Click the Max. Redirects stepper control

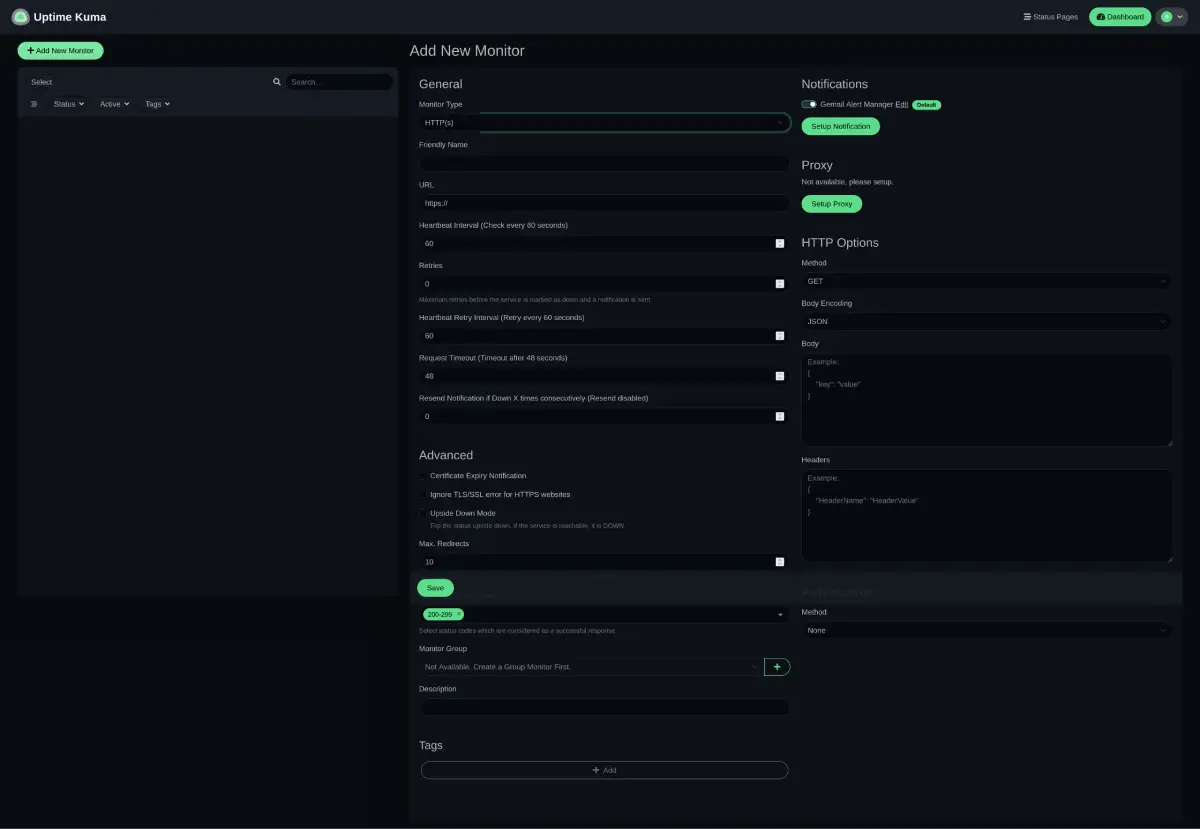pos(779,562)
